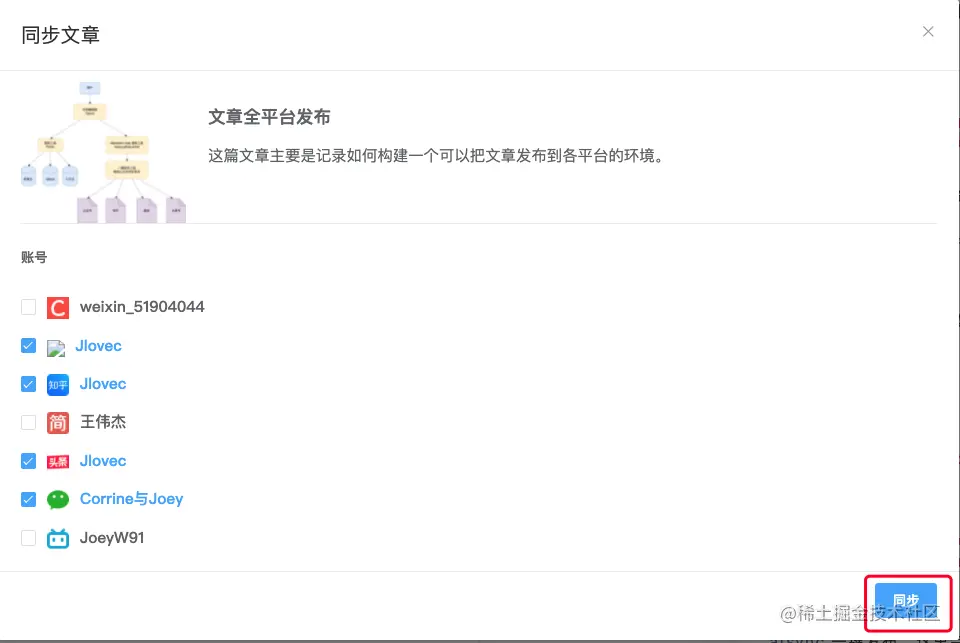Click the red CSDN platform icon

pos(58,307)
